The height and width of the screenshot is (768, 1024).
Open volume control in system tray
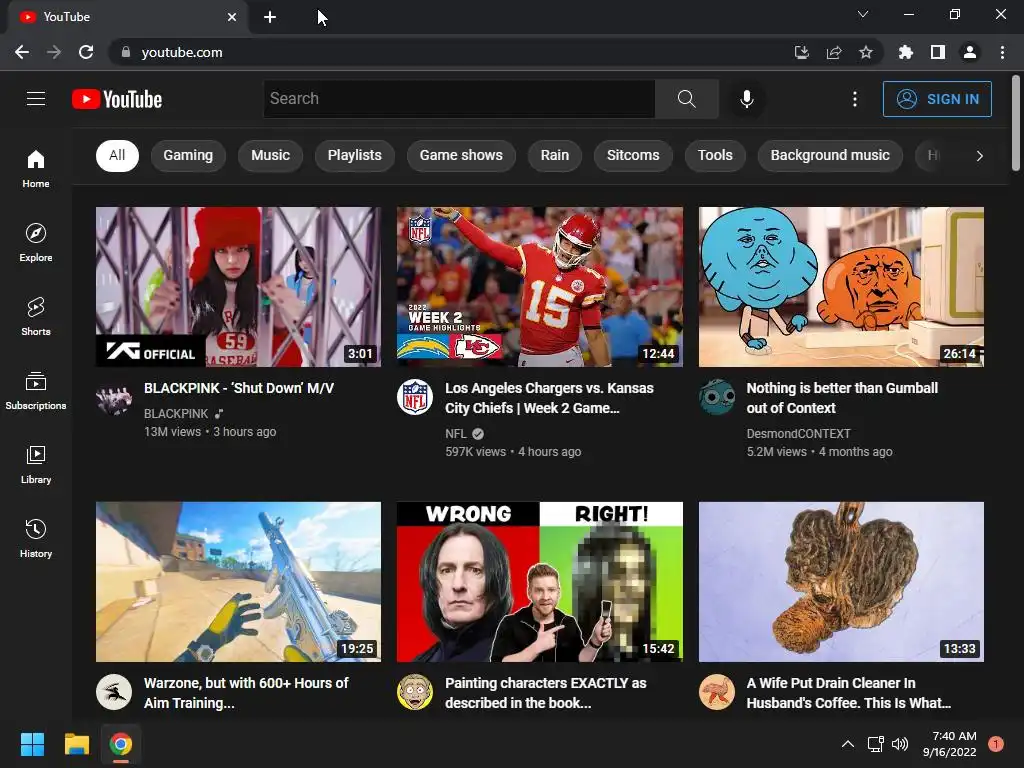899,744
